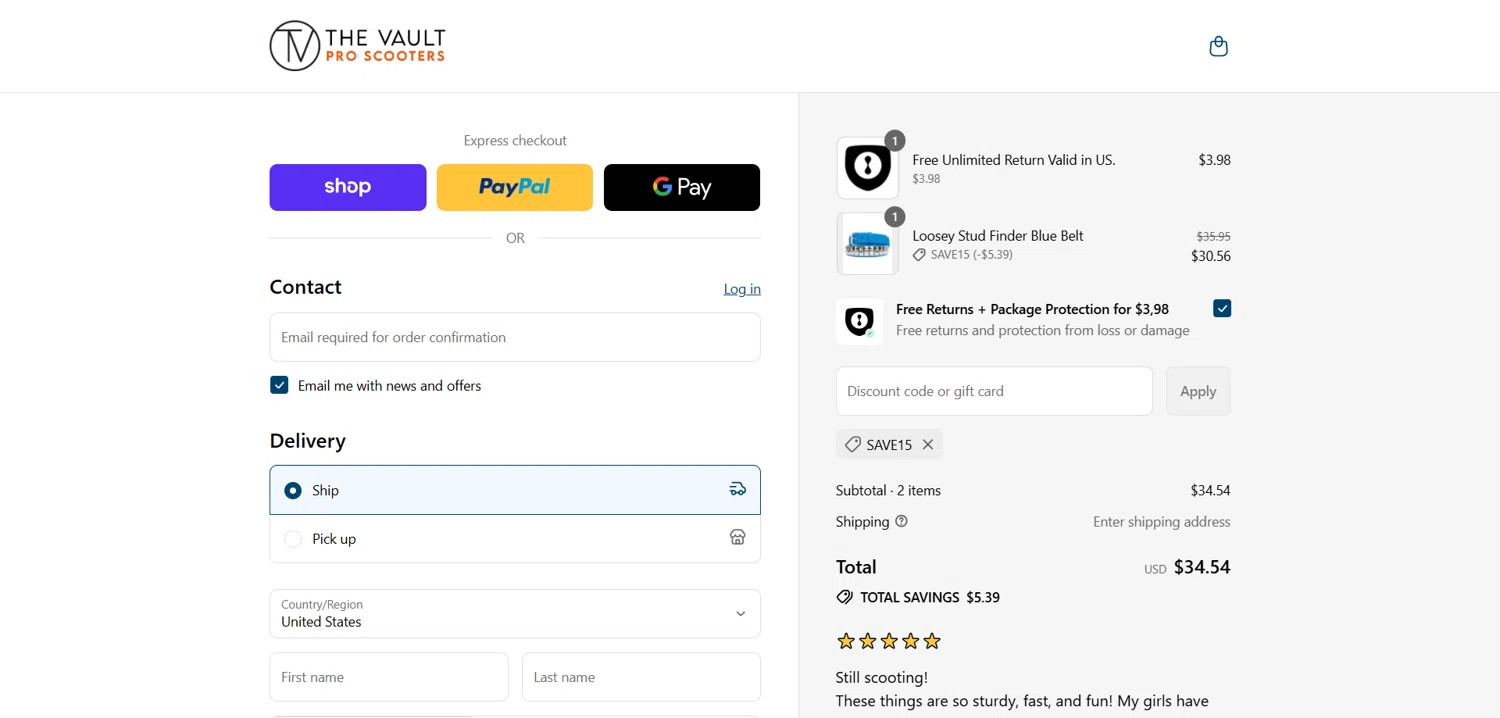Click the five-star review rating

pyautogui.click(x=889, y=641)
